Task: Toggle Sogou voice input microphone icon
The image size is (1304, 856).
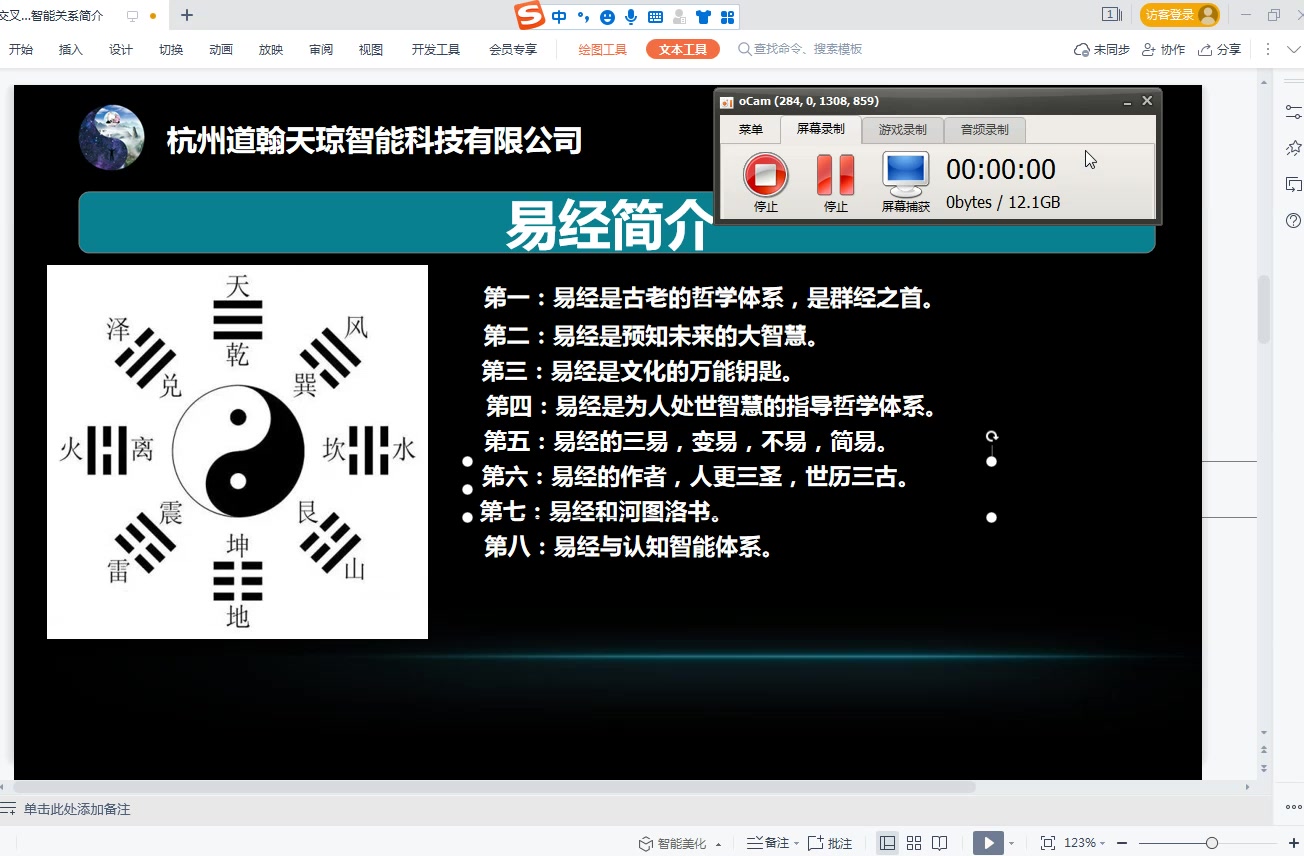Action: coord(631,17)
